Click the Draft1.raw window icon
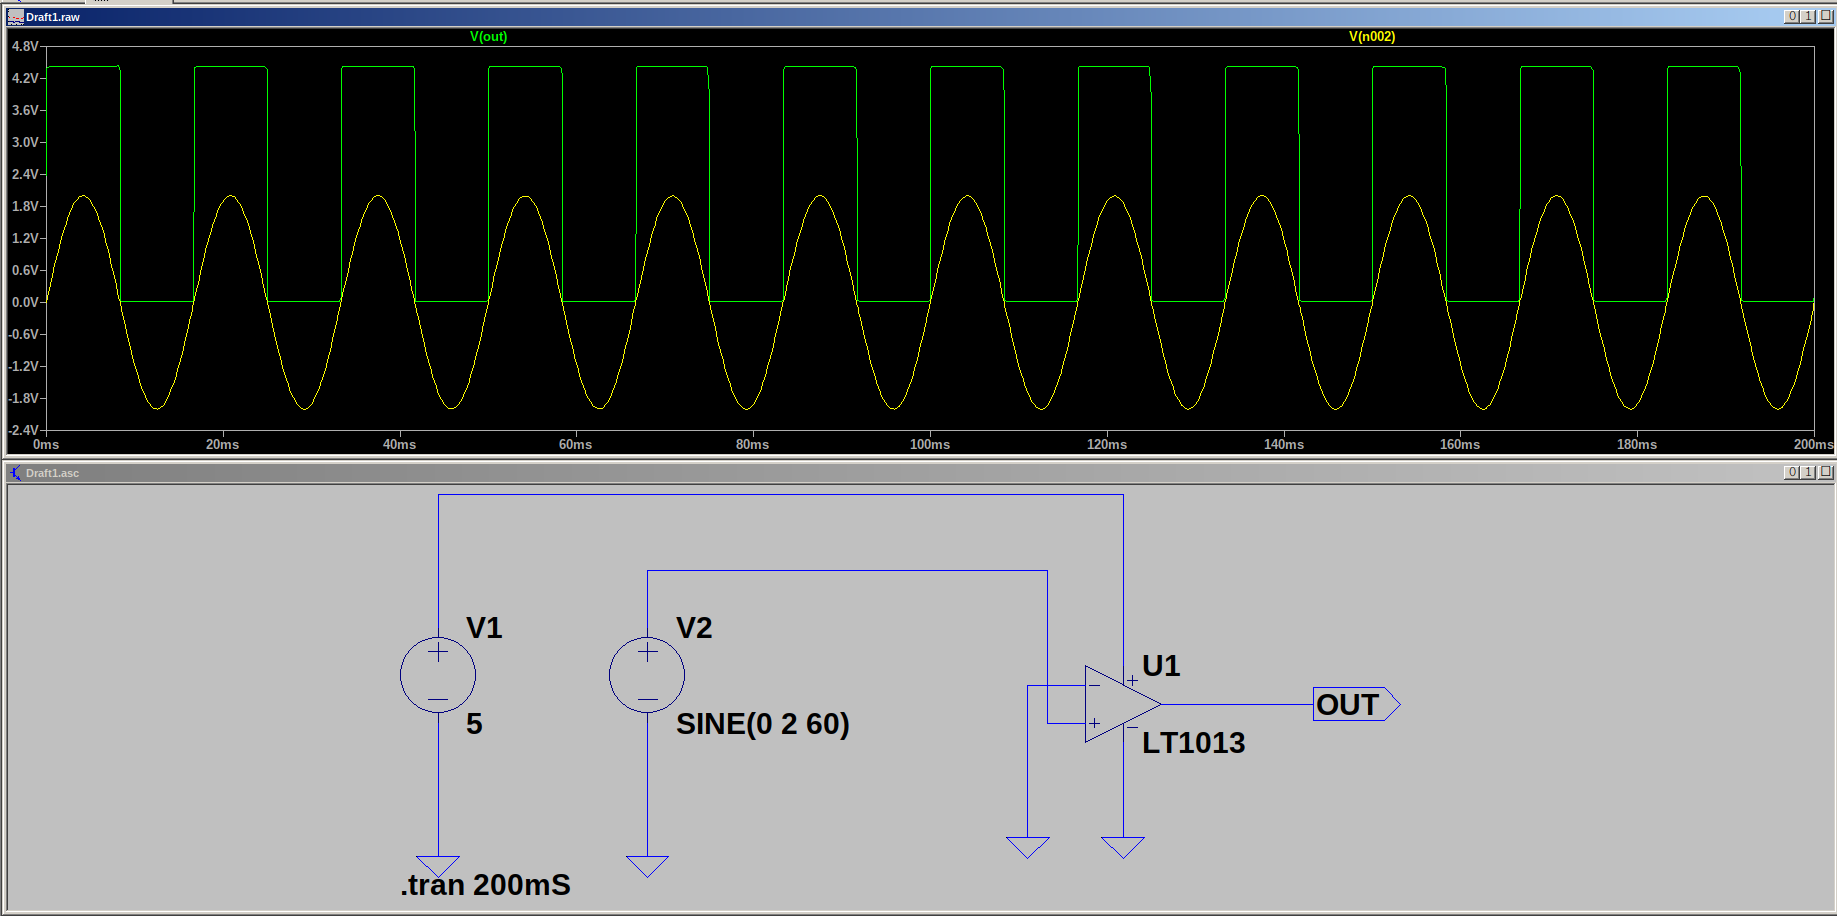 pos(15,16)
